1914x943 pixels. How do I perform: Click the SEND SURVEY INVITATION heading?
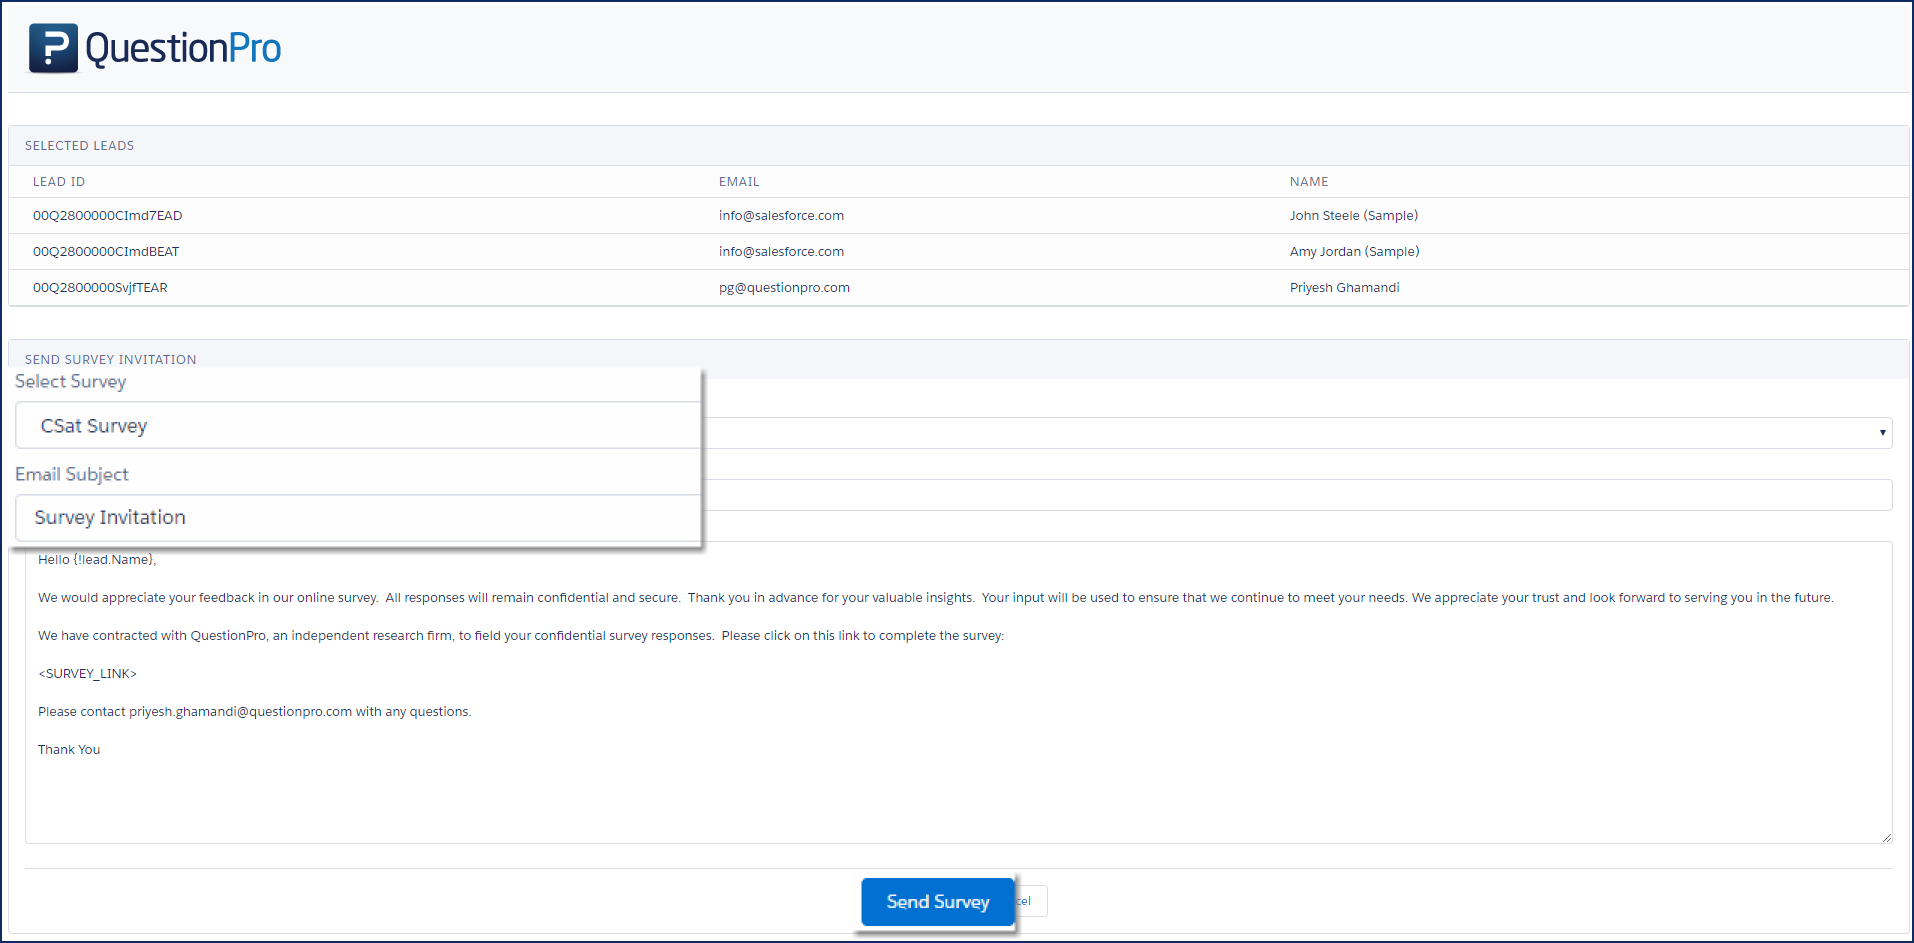(110, 359)
